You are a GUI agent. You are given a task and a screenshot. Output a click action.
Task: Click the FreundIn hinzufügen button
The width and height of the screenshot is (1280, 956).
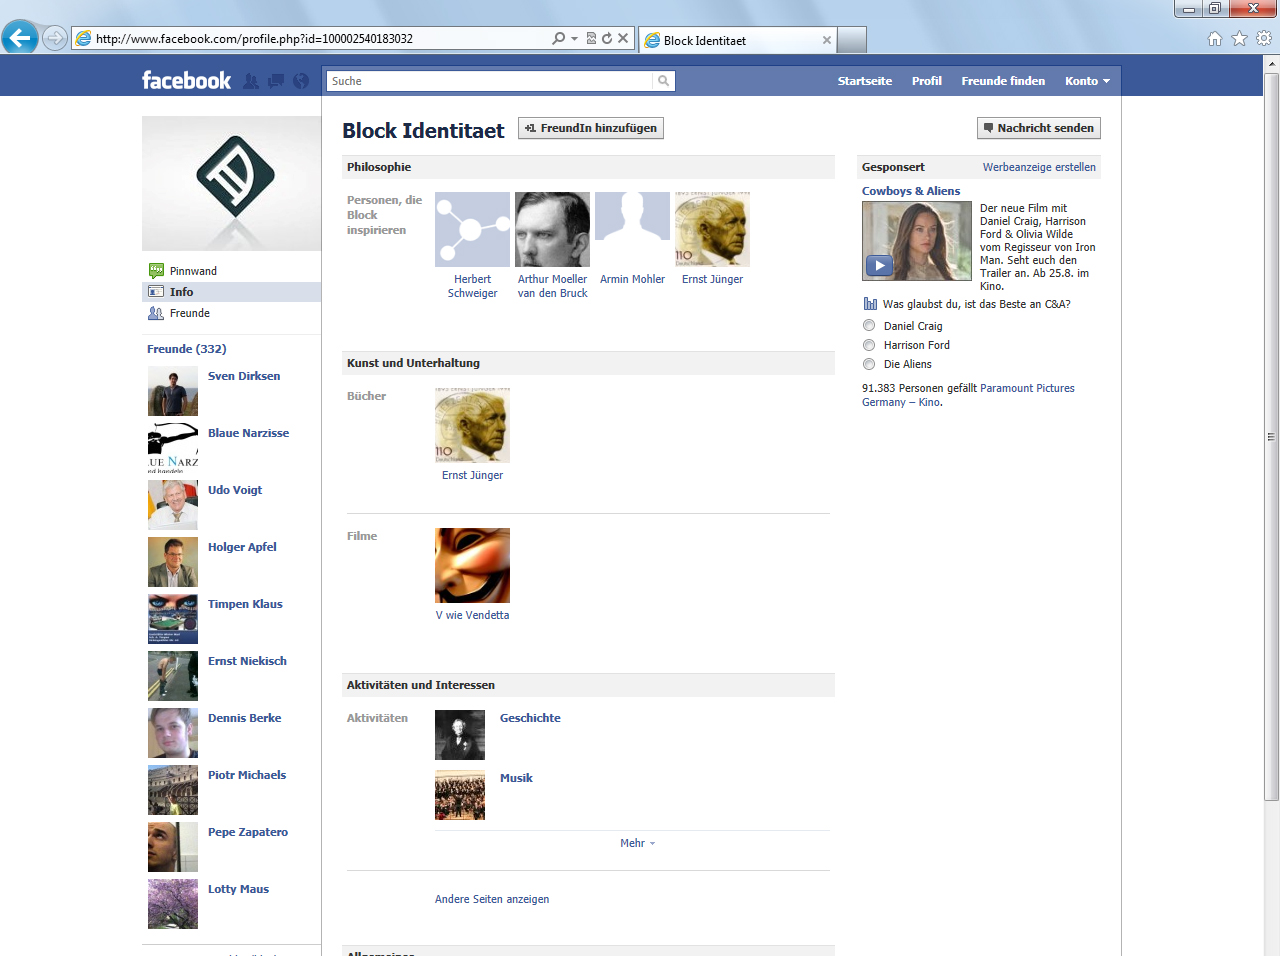(x=590, y=128)
